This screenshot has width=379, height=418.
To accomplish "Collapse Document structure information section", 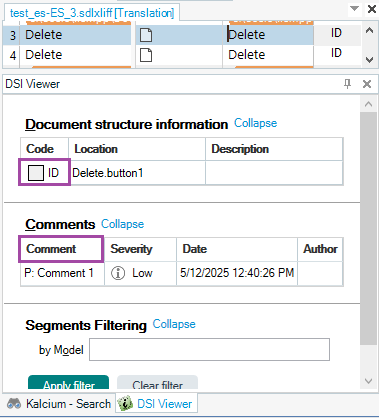I will coord(255,123).
